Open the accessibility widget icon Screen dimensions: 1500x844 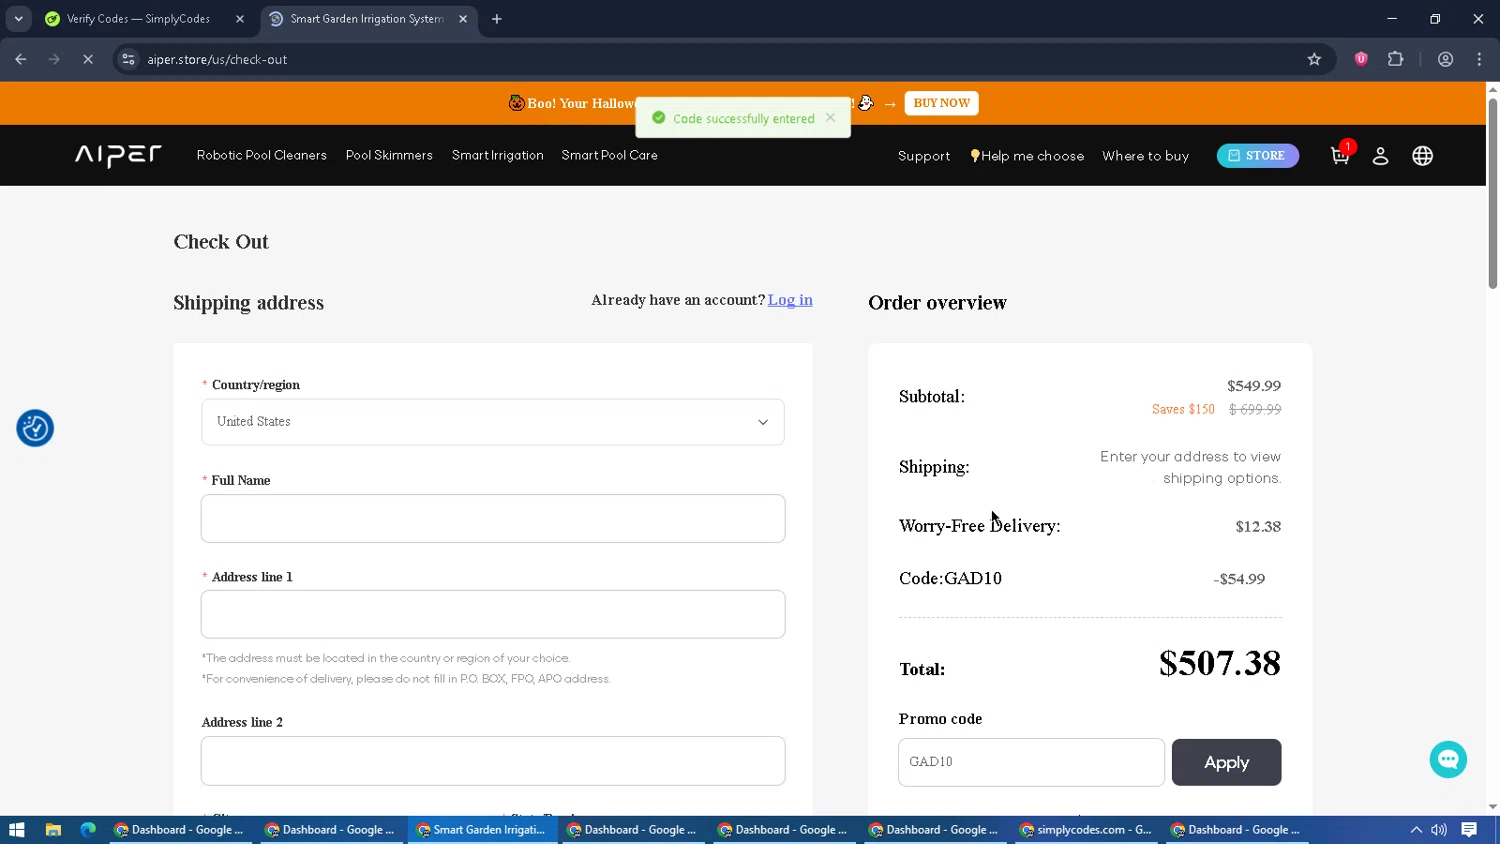[x=35, y=428]
